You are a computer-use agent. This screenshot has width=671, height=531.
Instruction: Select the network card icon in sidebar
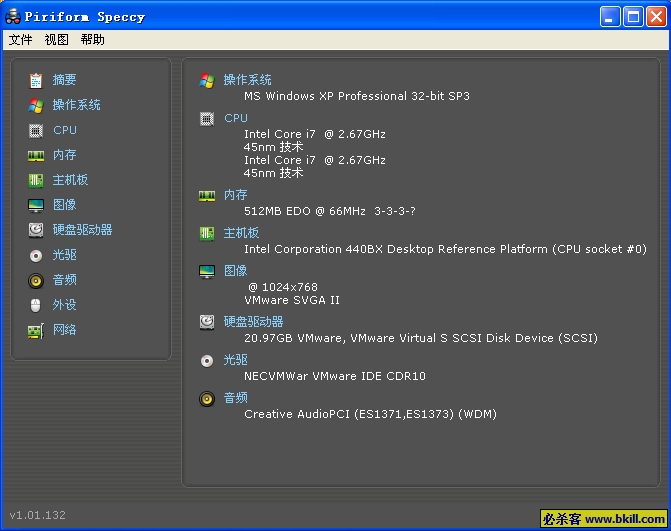tap(36, 330)
